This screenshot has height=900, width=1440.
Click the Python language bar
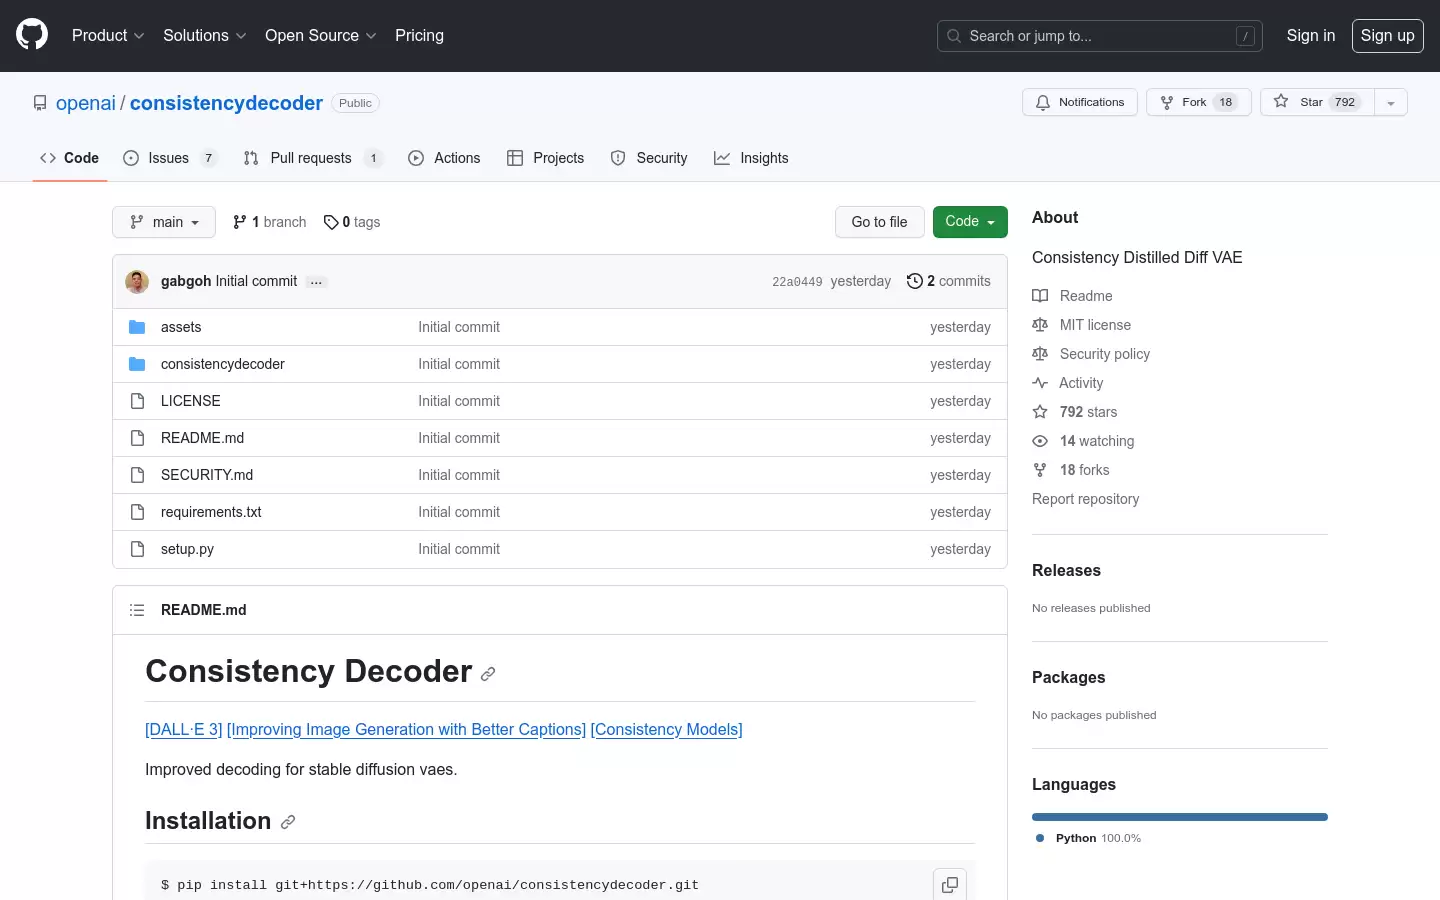[1180, 817]
